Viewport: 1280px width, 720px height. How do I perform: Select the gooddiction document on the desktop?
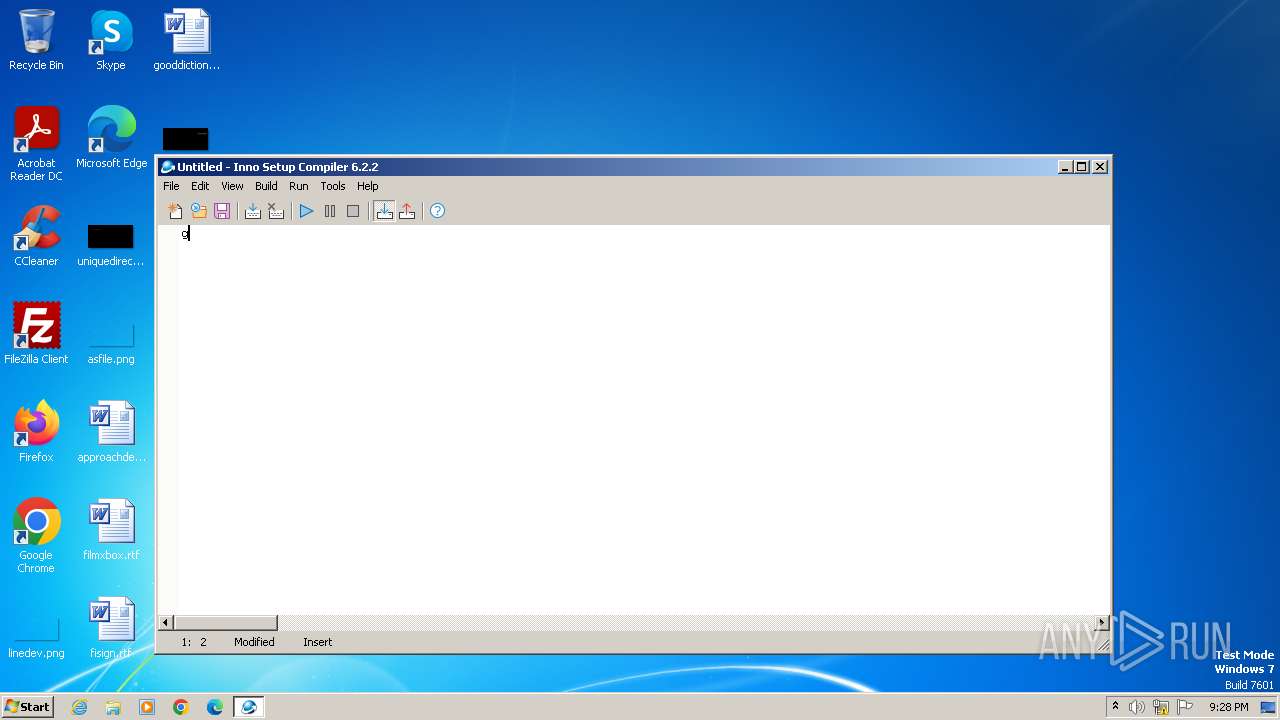(x=186, y=40)
